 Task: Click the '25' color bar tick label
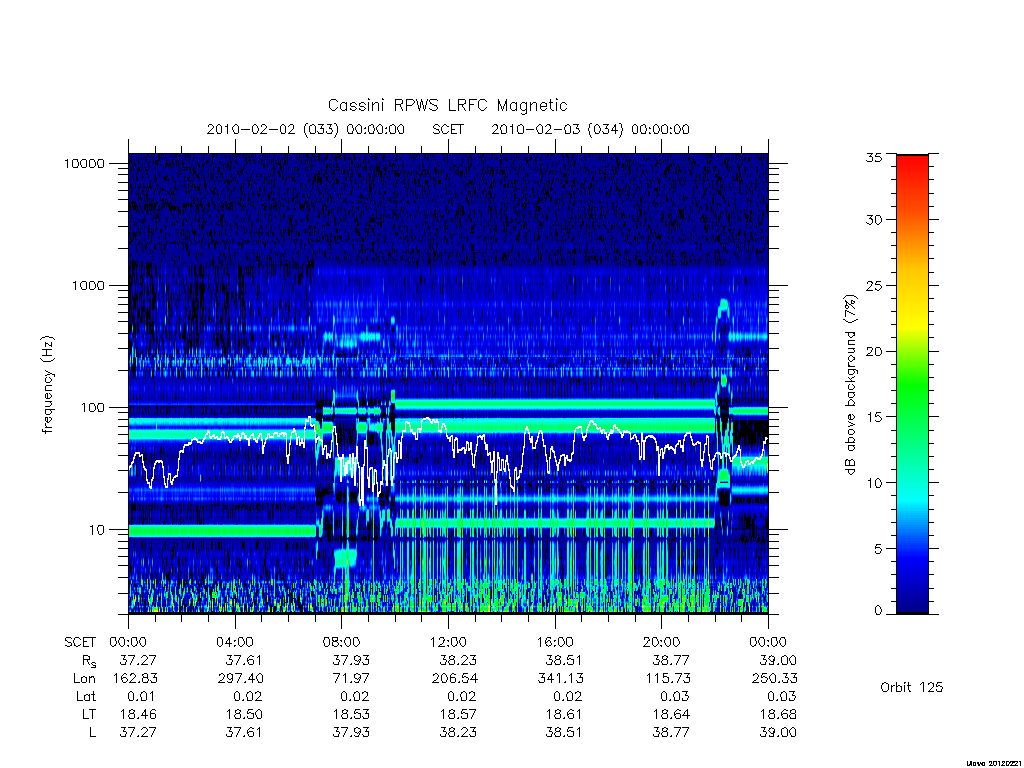[873, 285]
